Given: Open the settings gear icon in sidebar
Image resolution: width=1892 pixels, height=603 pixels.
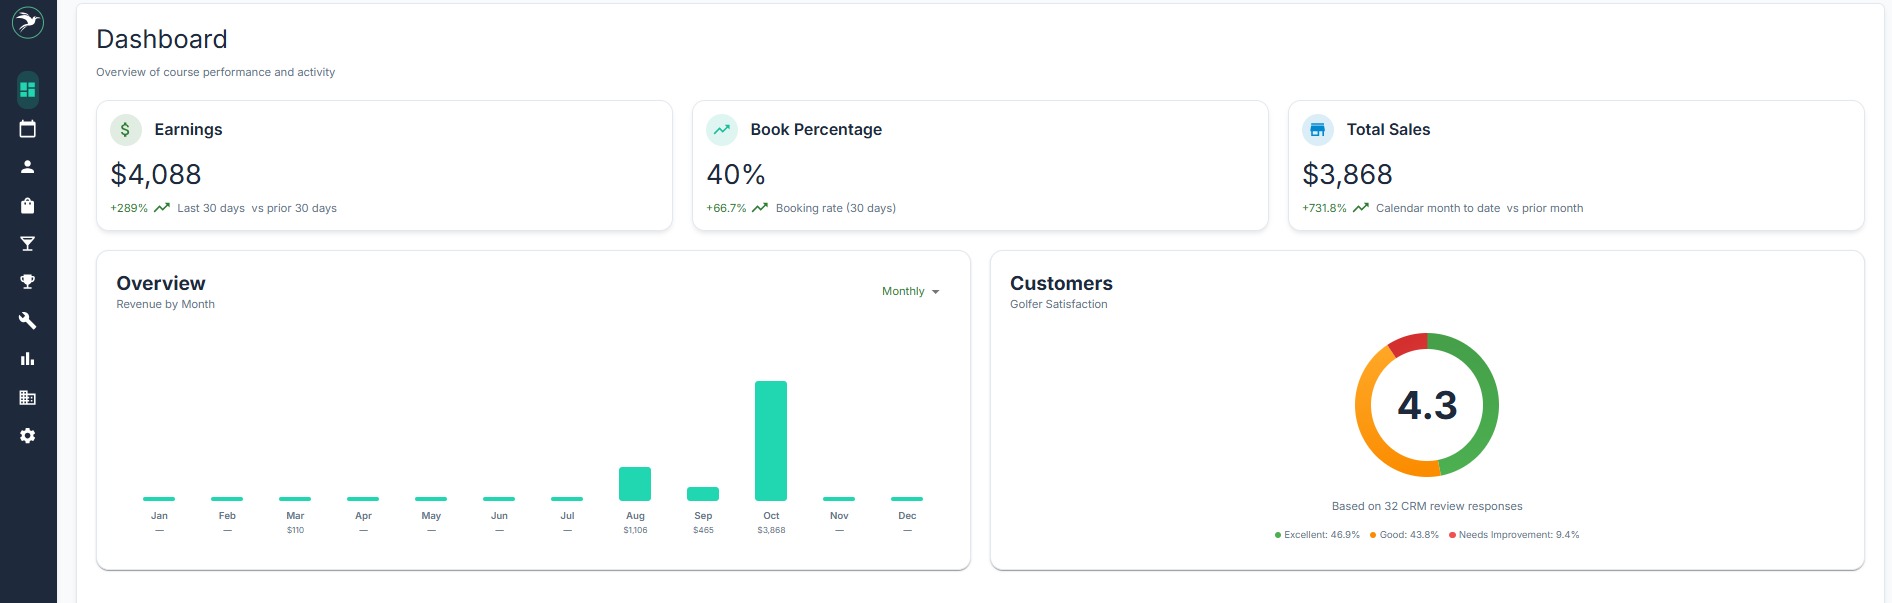Looking at the screenshot, I should 28,436.
